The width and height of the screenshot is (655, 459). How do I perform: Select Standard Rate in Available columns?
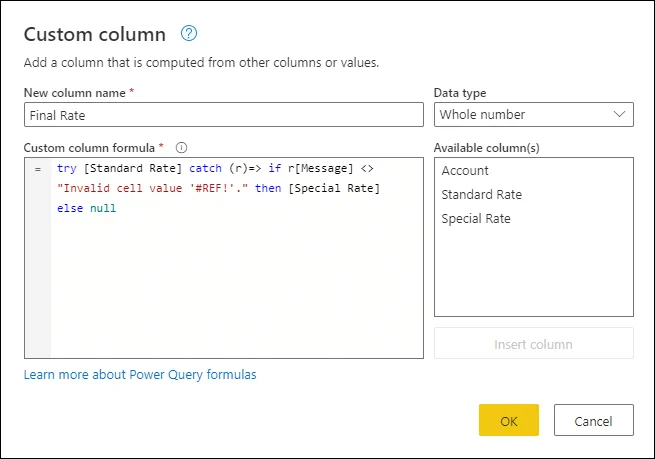tap(482, 195)
